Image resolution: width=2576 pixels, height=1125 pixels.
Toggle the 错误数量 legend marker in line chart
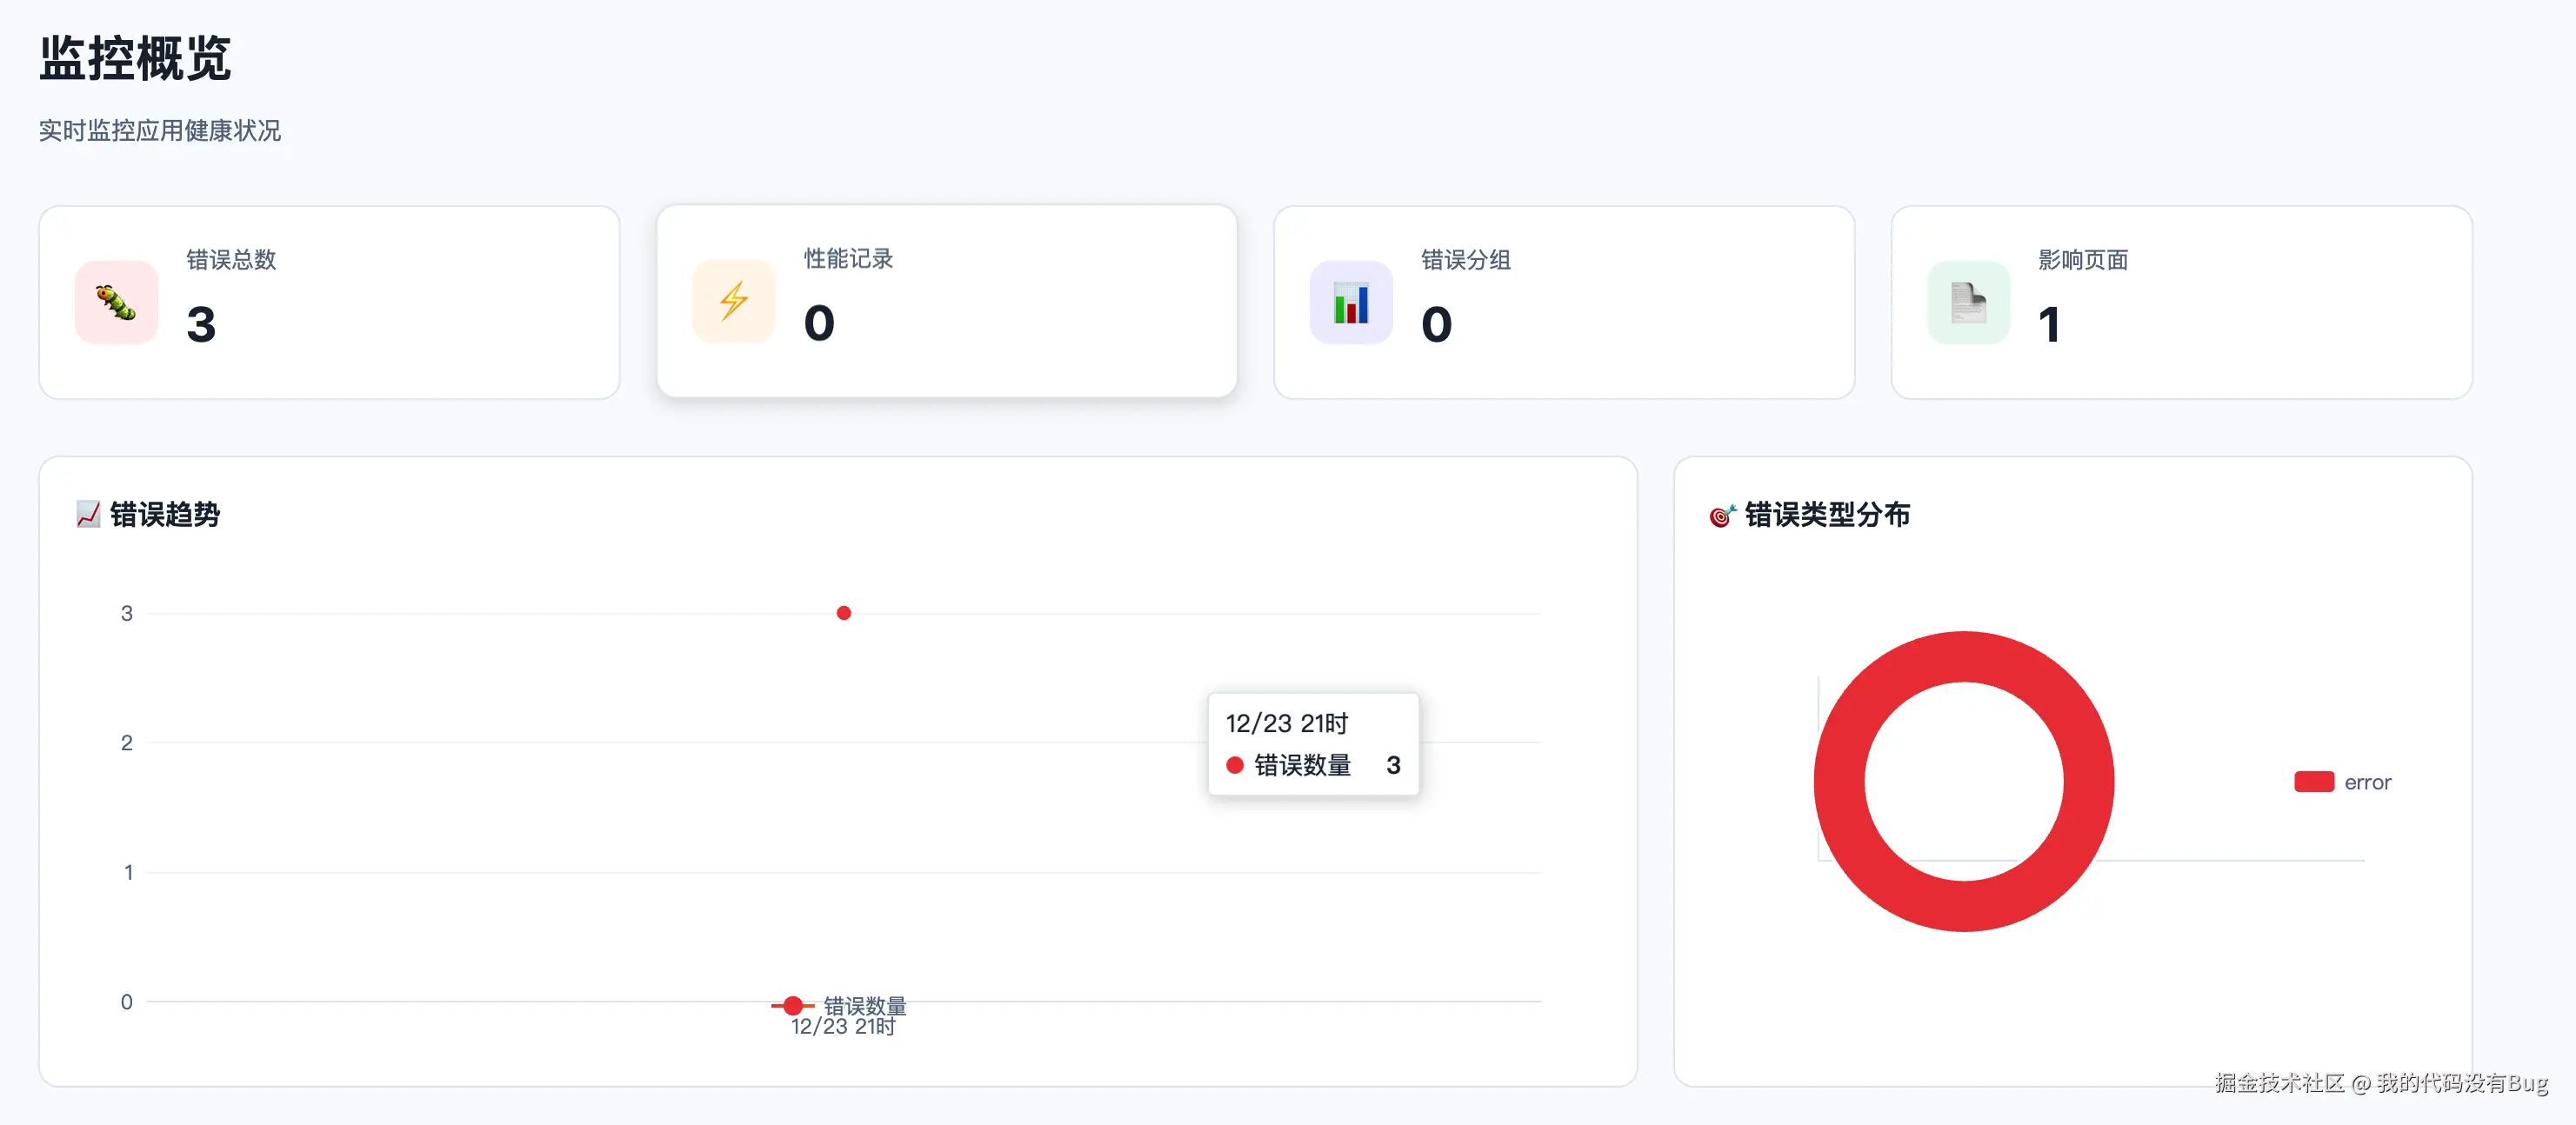793,1005
